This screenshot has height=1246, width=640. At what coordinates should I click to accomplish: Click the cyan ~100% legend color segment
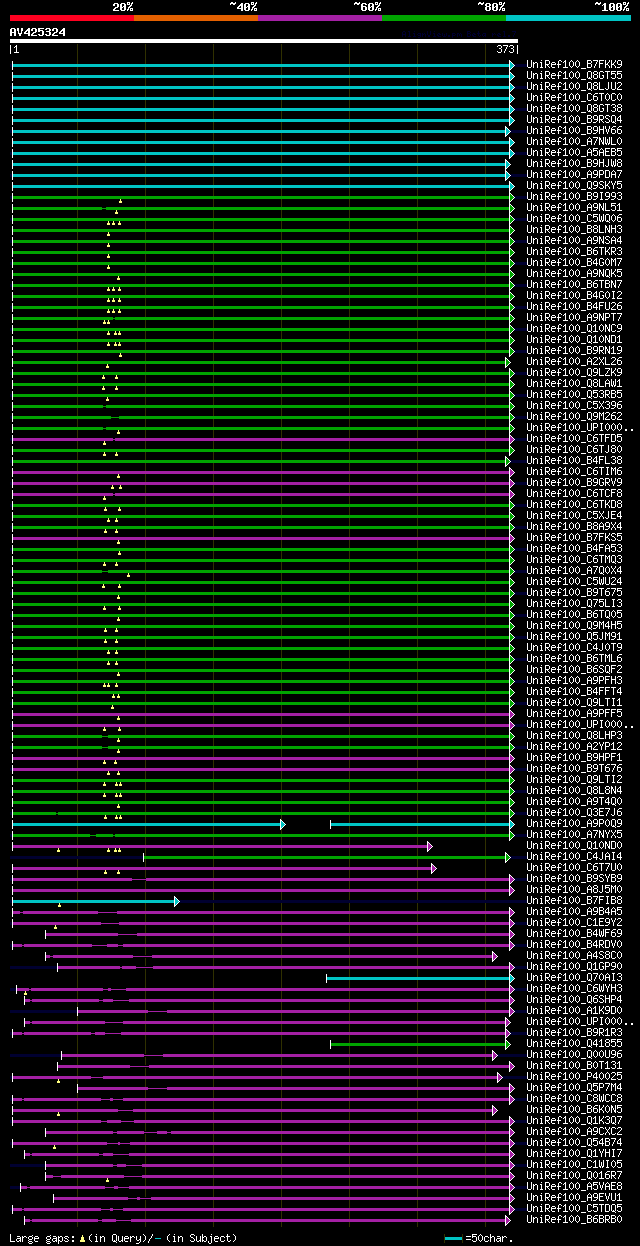point(568,17)
